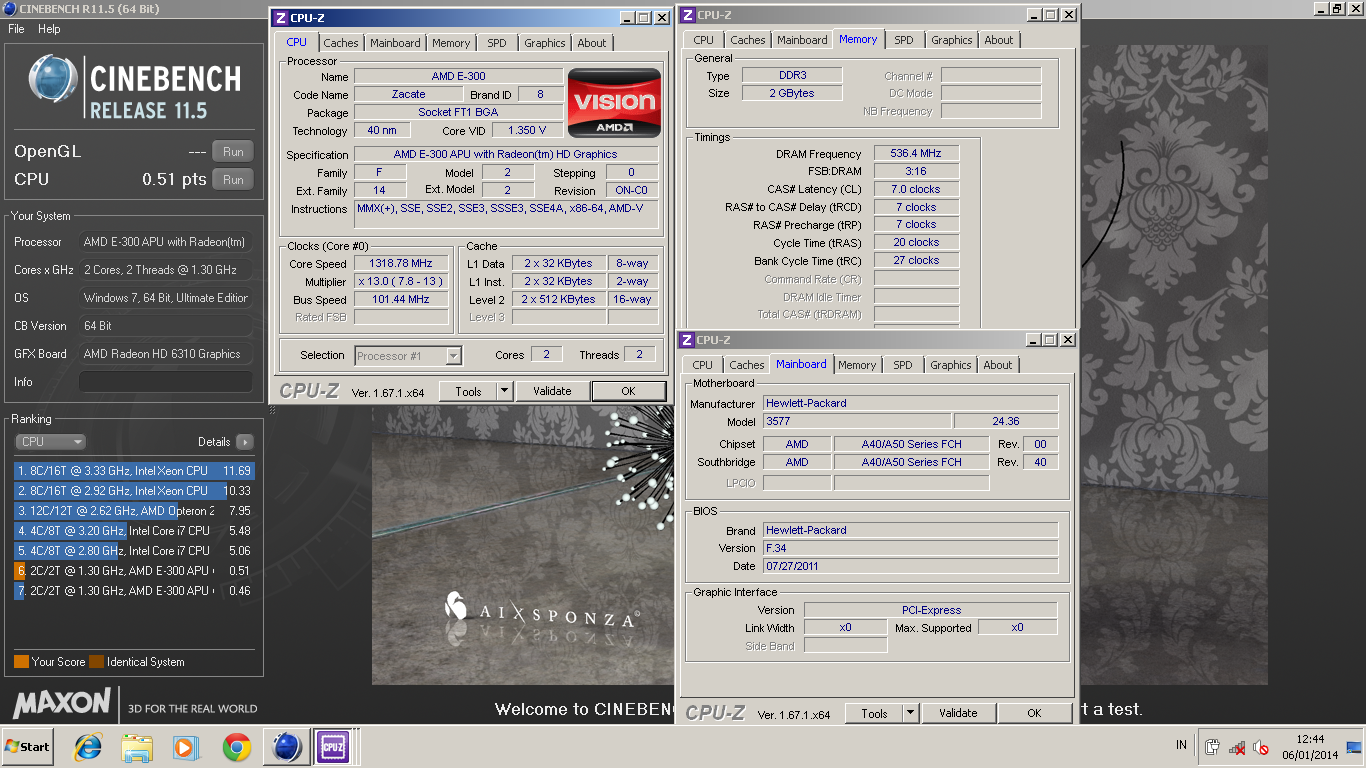Image resolution: width=1366 pixels, height=768 pixels.
Task: Launch Google Chrome from taskbar
Action: click(236, 747)
